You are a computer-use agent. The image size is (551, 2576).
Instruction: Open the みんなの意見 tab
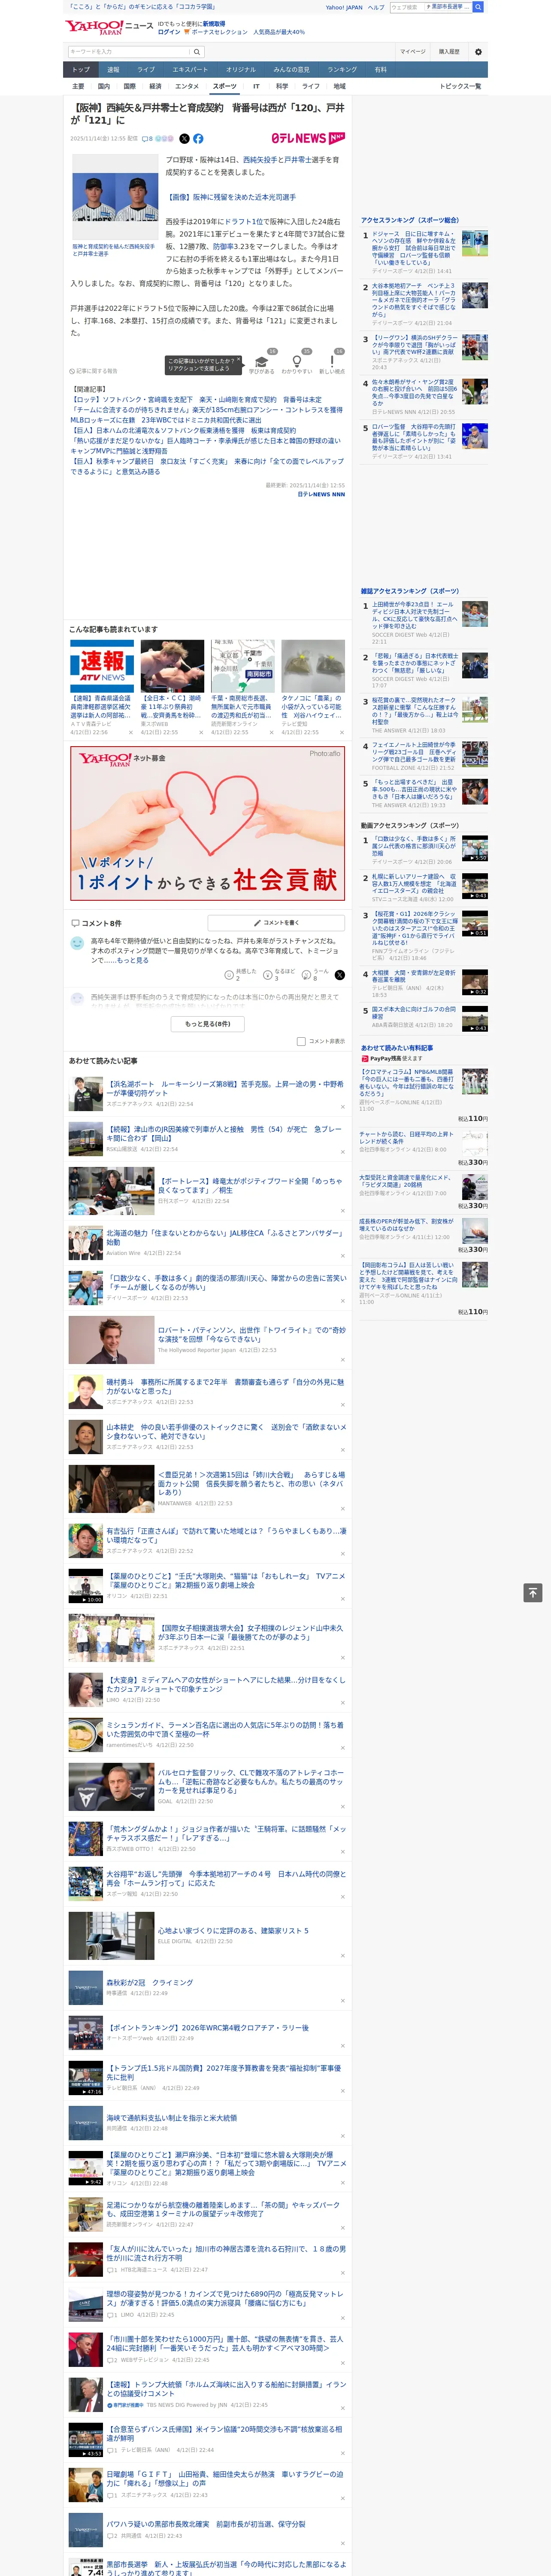[x=291, y=70]
